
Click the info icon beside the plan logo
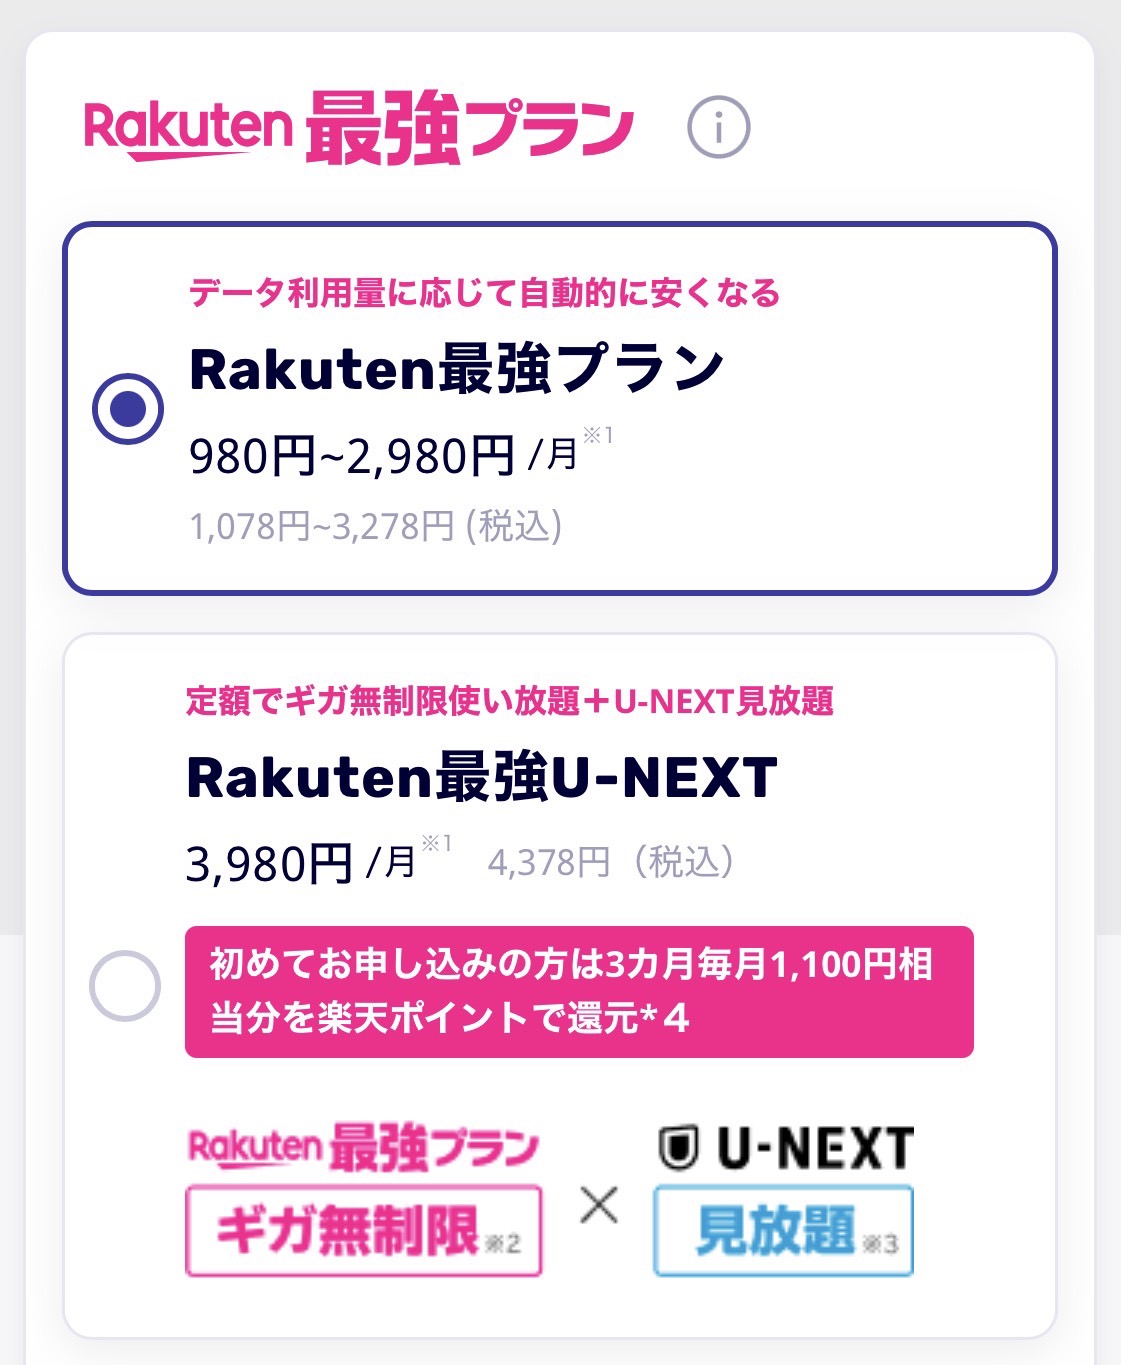pos(718,128)
